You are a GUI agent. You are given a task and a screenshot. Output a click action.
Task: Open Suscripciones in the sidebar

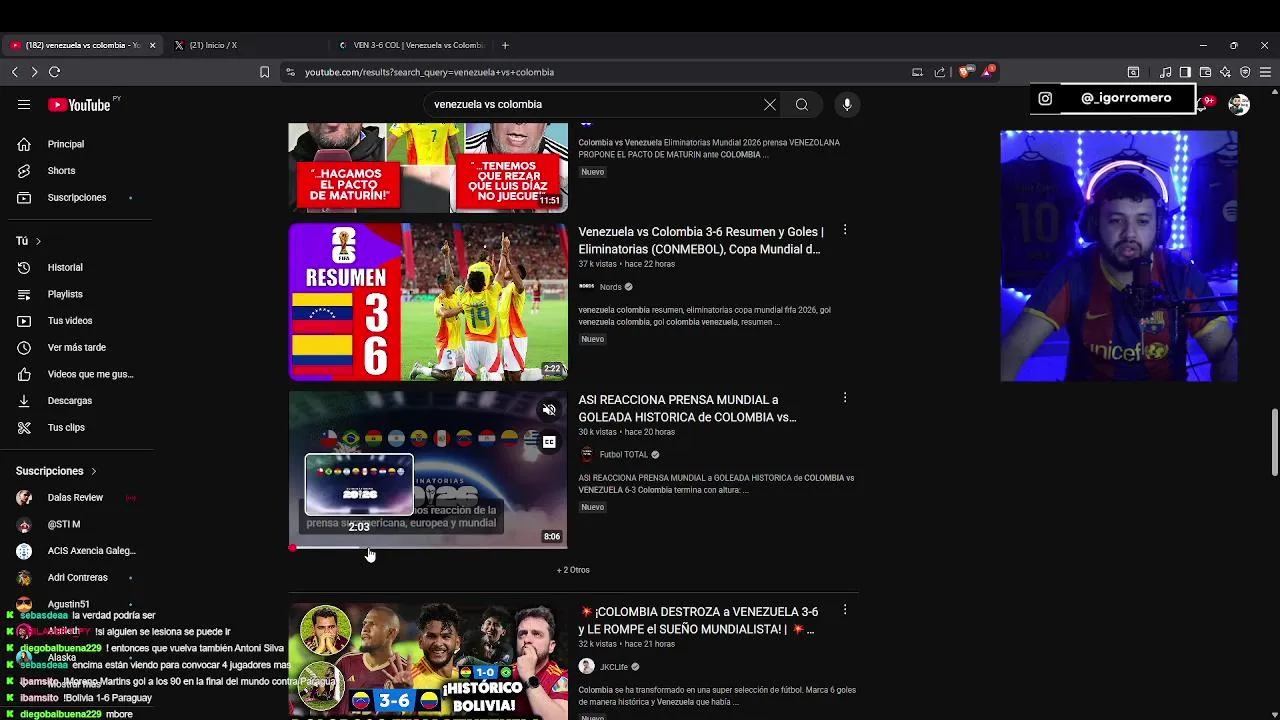point(77,197)
